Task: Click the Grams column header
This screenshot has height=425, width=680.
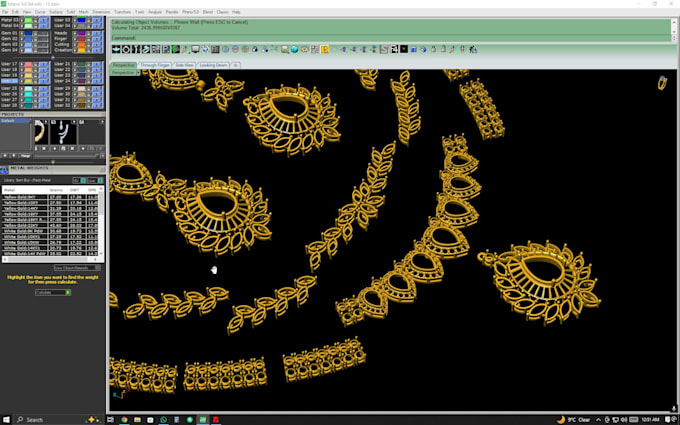Action: [x=56, y=190]
